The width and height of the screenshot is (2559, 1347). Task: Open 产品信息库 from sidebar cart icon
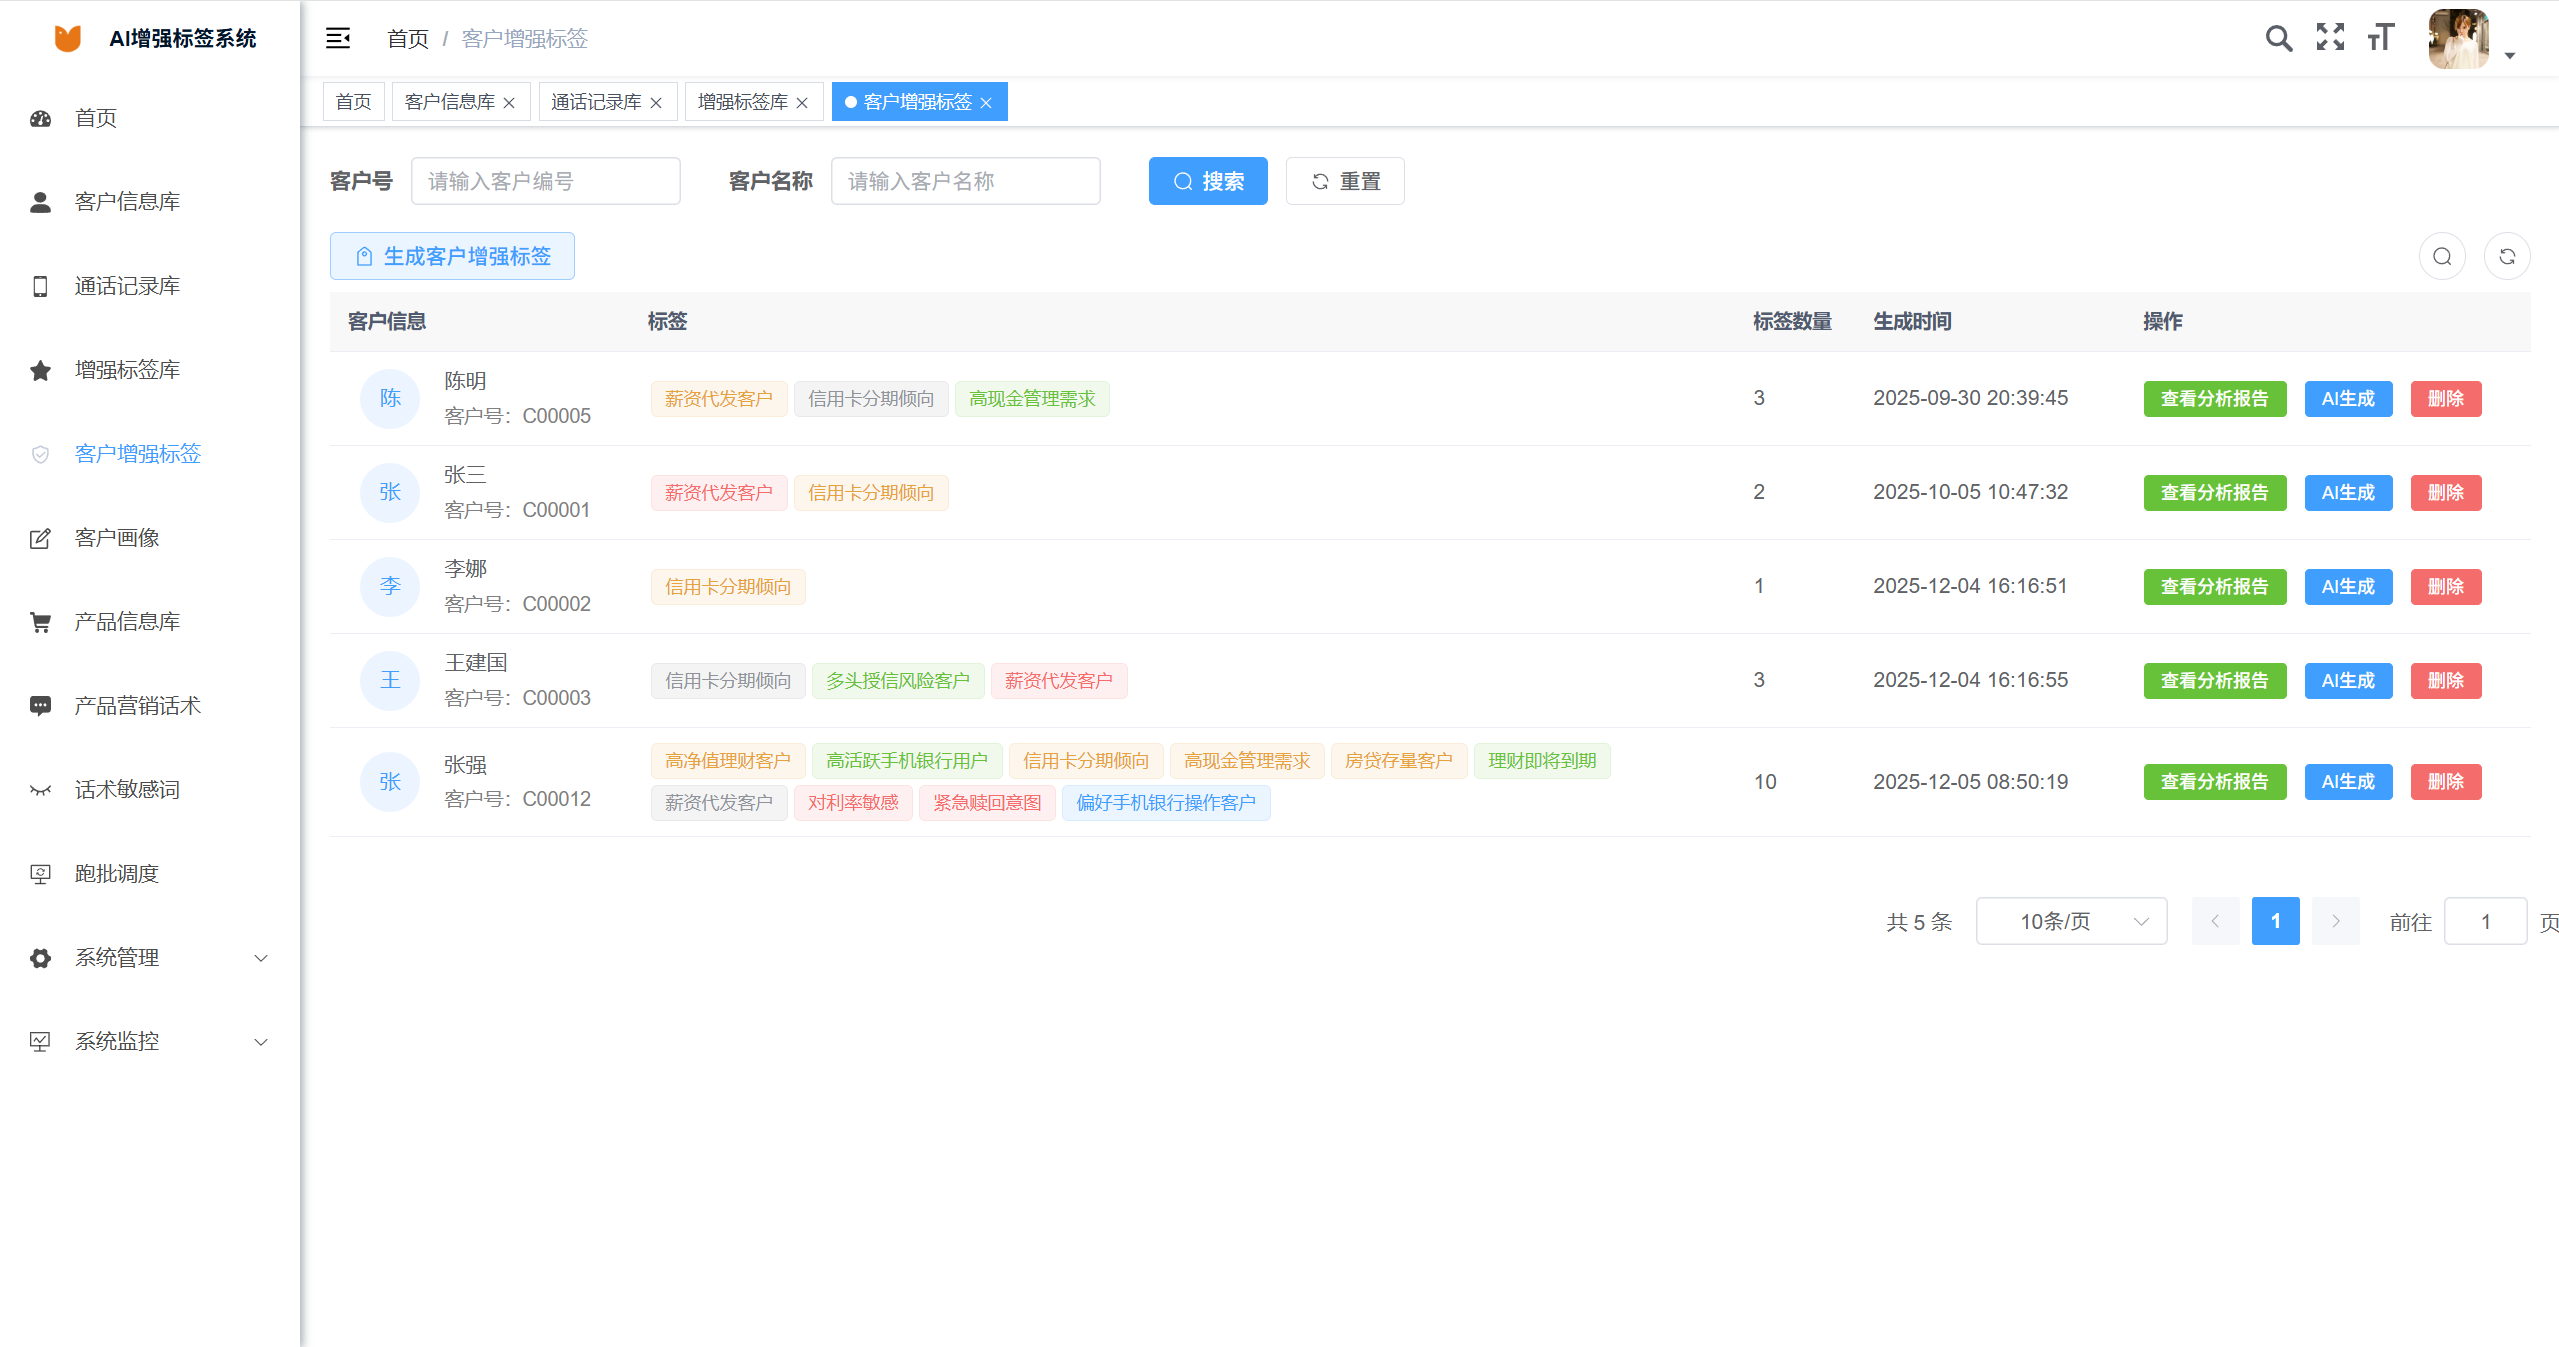[x=40, y=622]
